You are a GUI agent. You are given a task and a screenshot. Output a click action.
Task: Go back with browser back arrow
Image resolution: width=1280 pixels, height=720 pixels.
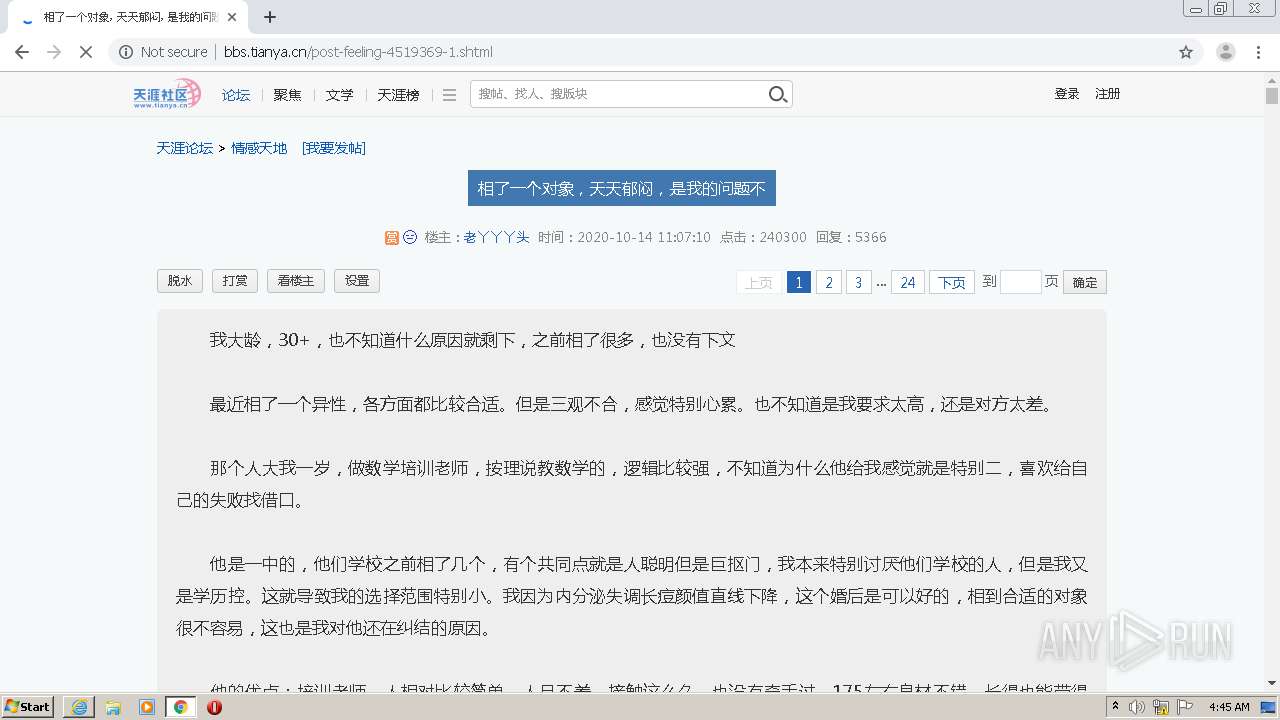click(22, 52)
